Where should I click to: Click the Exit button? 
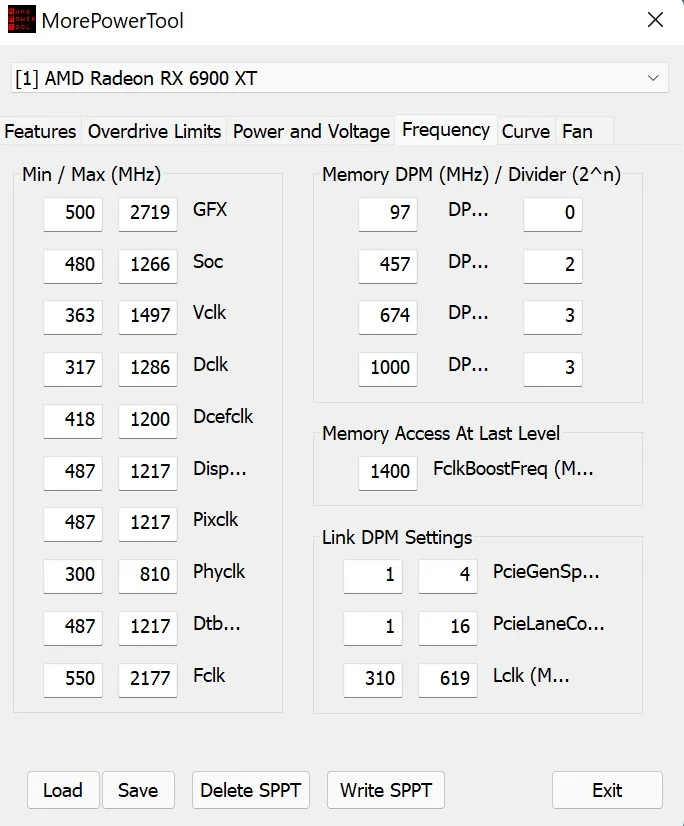(607, 790)
